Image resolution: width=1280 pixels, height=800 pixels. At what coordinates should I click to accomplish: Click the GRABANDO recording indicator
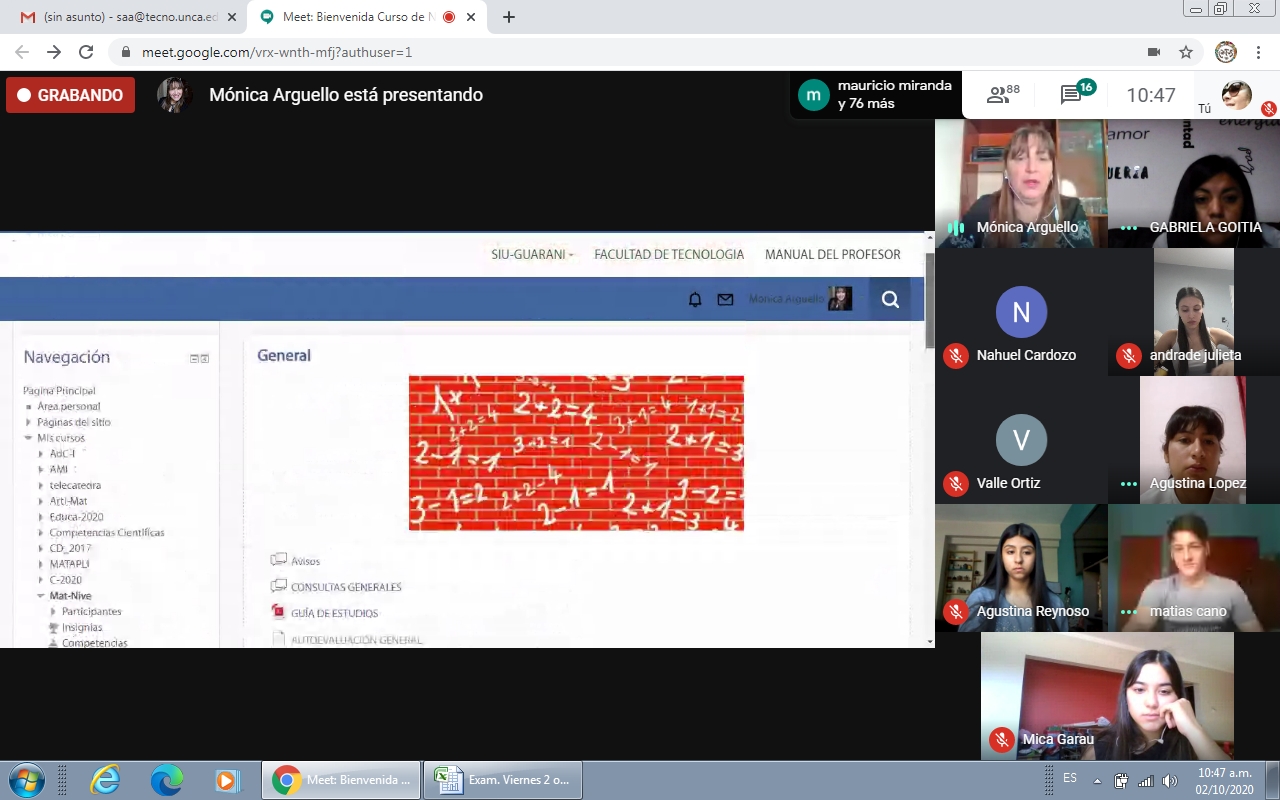point(70,95)
